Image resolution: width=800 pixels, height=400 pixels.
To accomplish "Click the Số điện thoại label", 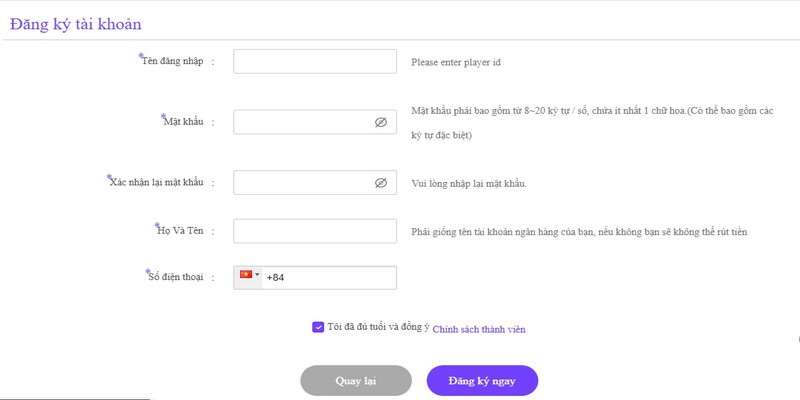I will pos(178,277).
